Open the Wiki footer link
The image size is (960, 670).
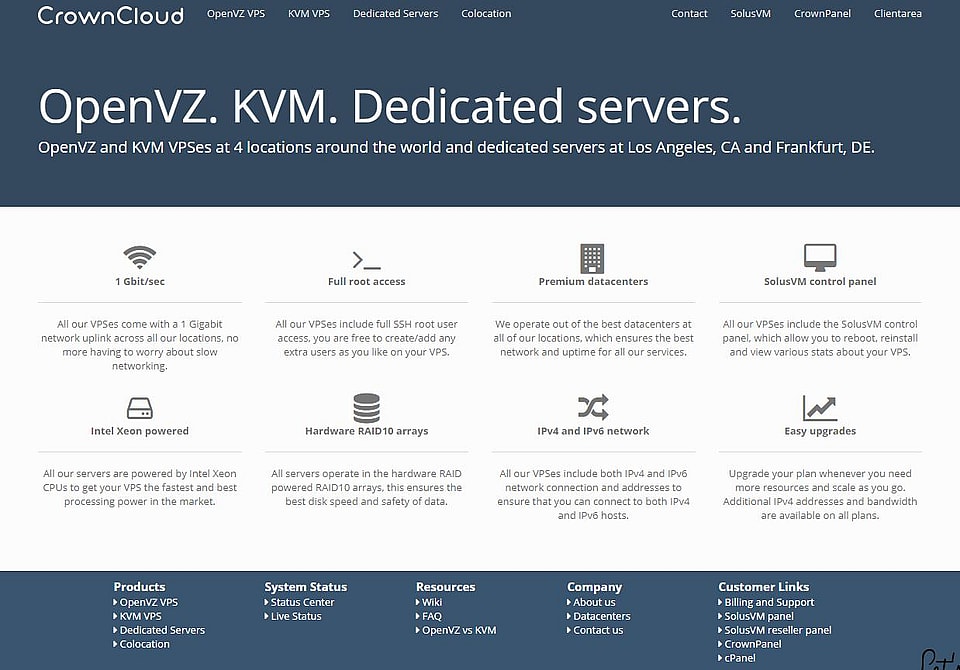point(432,602)
